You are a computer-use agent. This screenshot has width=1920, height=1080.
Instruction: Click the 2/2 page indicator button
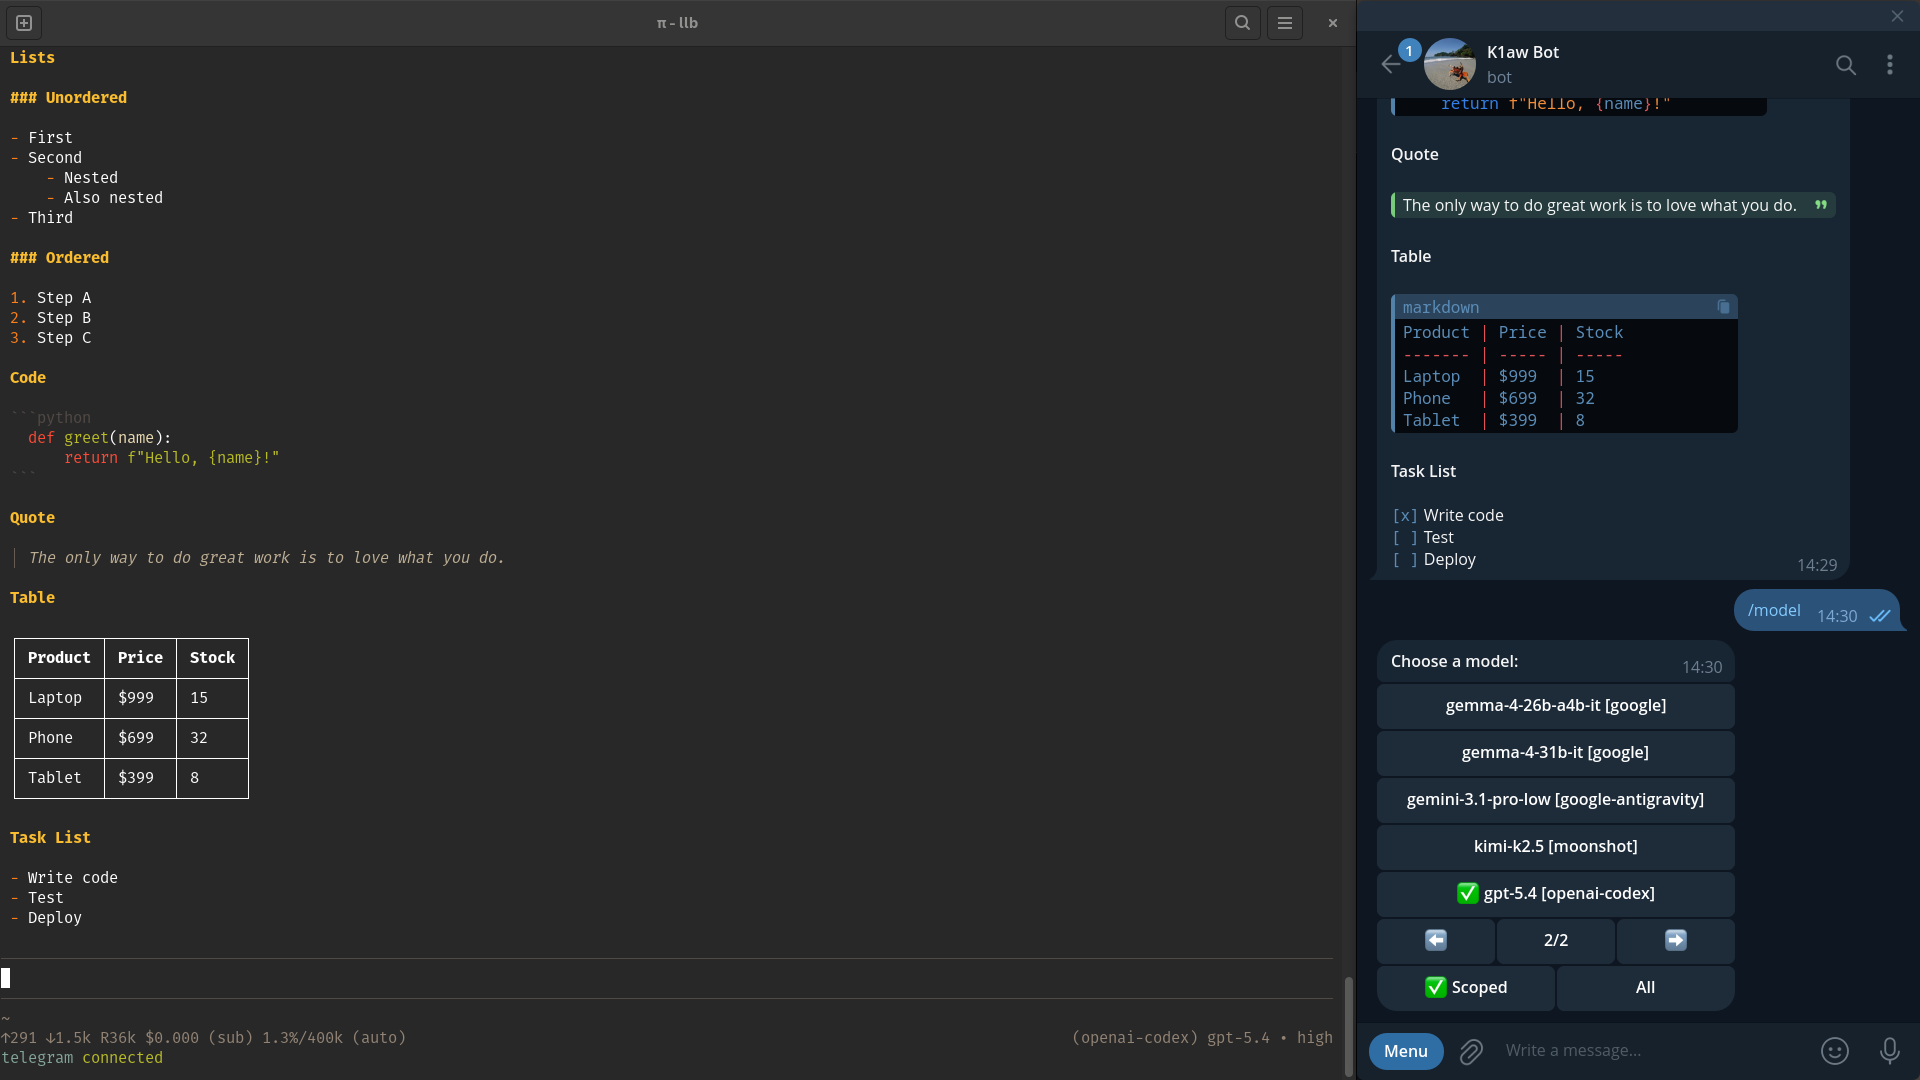click(x=1555, y=941)
